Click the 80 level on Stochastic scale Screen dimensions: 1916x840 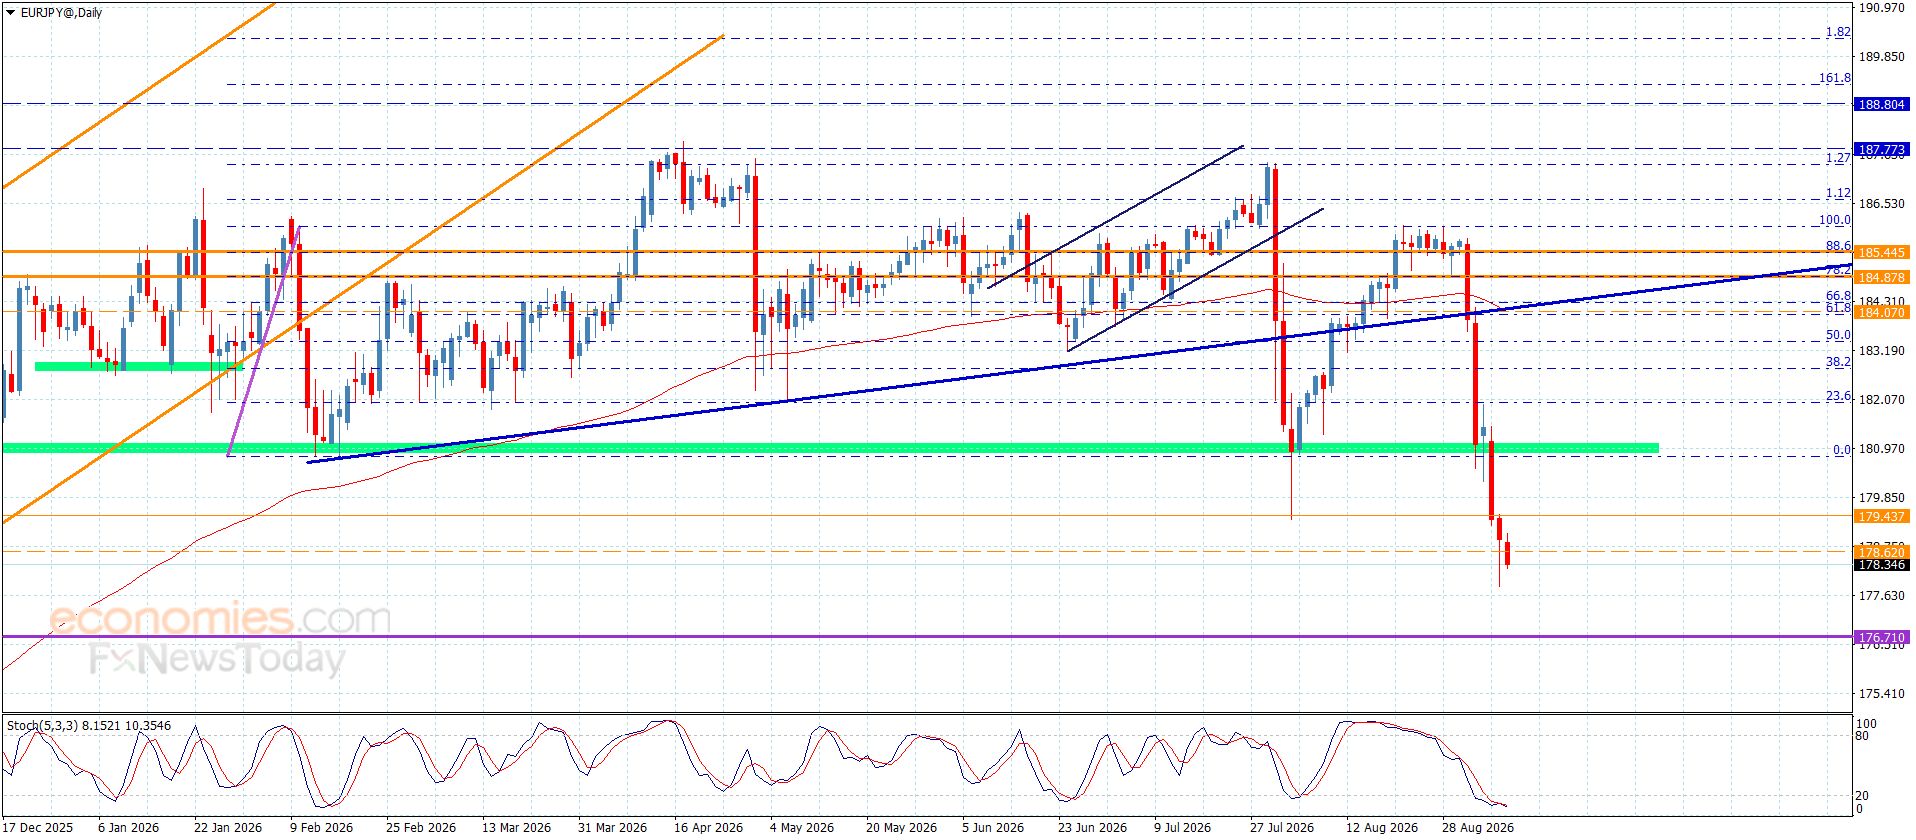pyautogui.click(x=1862, y=736)
